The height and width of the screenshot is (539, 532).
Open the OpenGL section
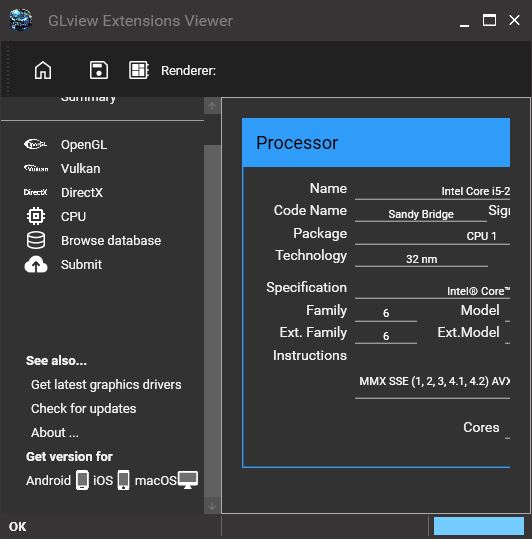[84, 145]
